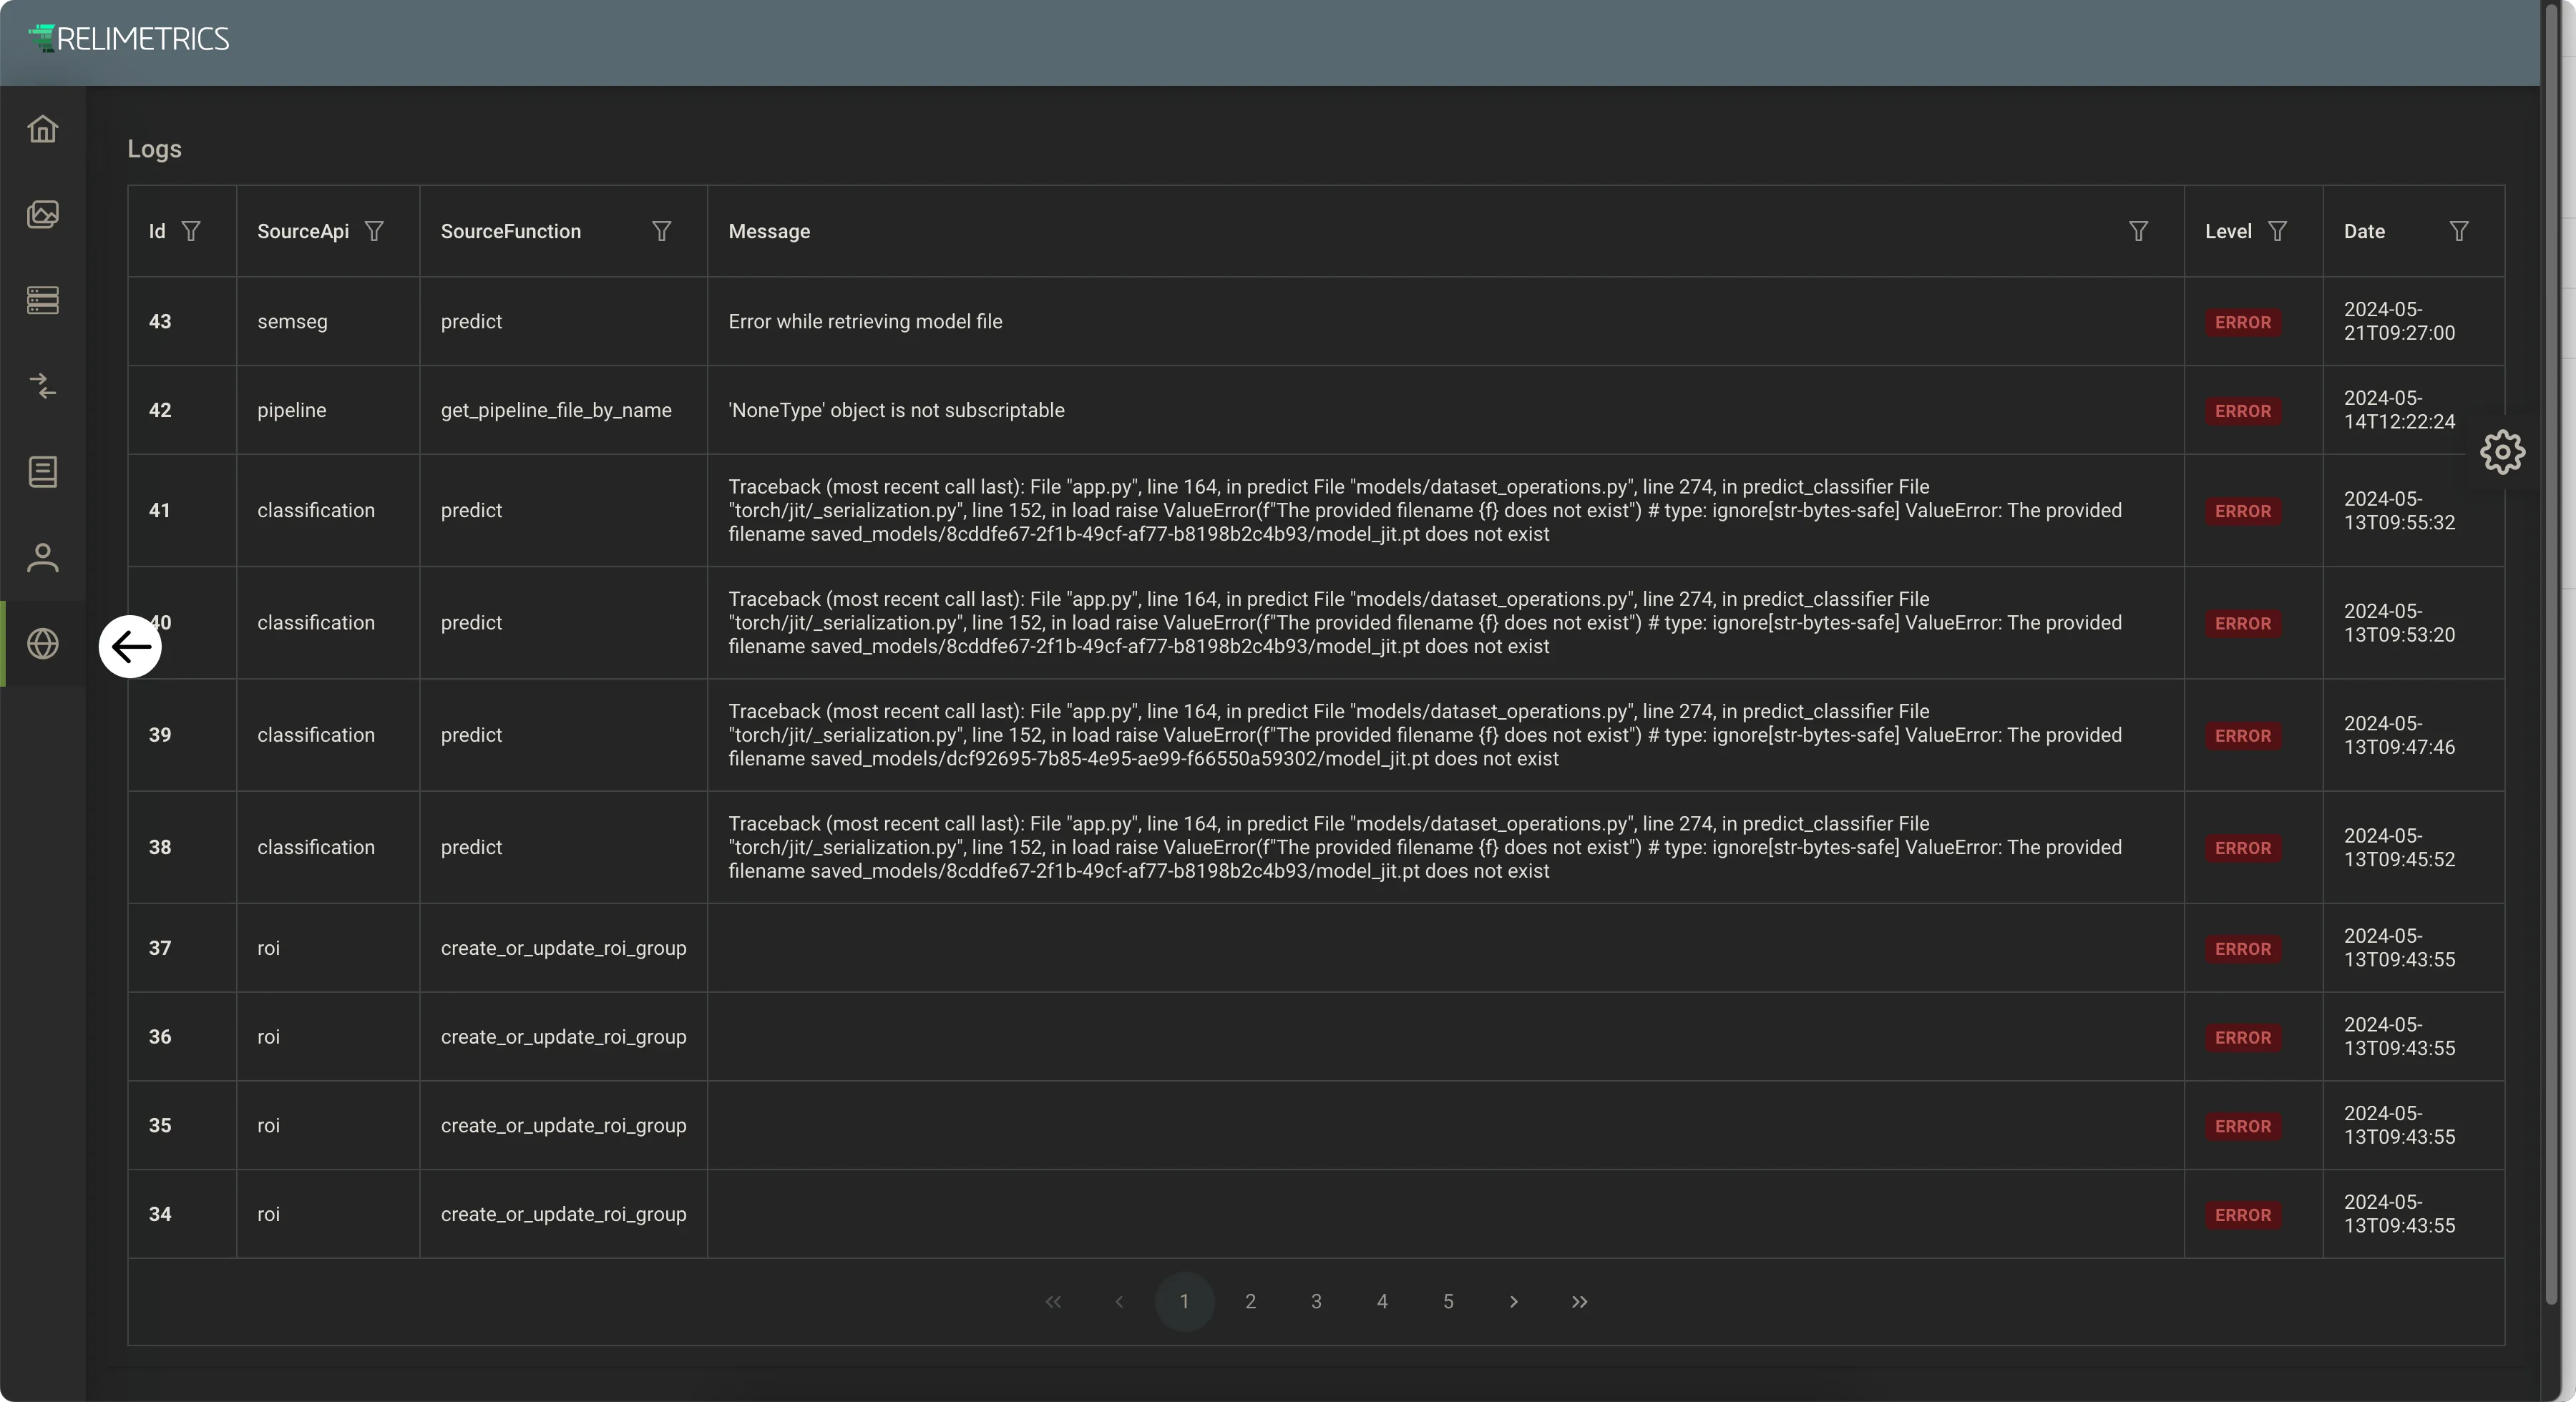Go to first page of logs

pos(1053,1301)
